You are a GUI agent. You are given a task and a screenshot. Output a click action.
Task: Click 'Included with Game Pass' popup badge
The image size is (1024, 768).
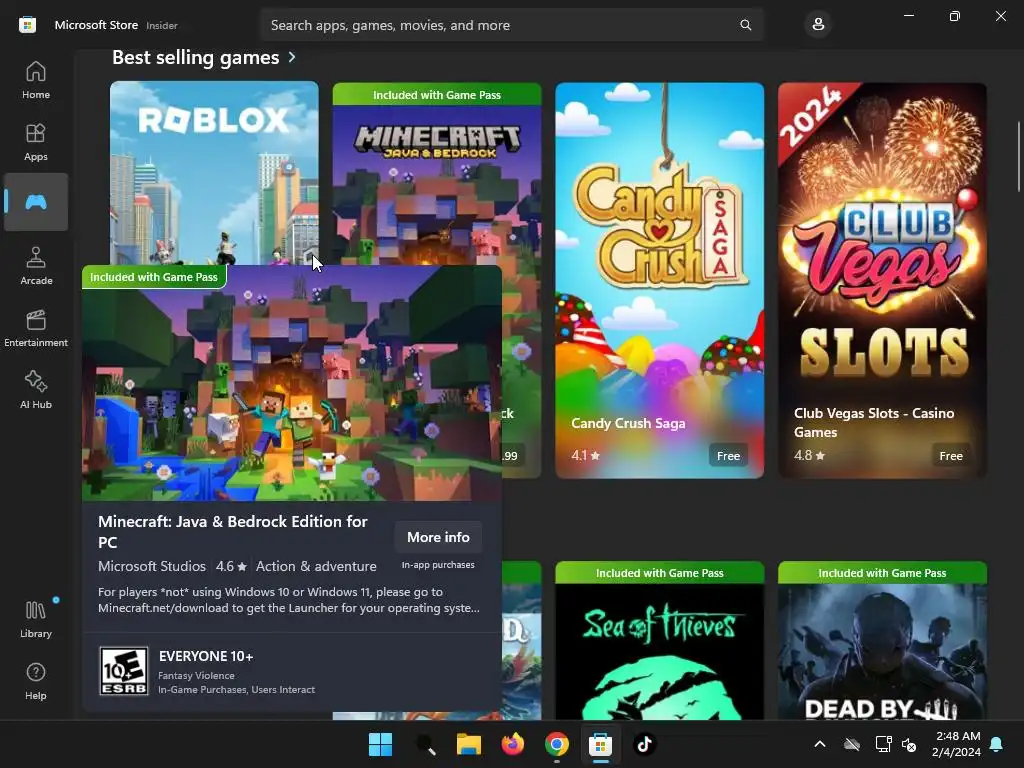click(x=154, y=277)
